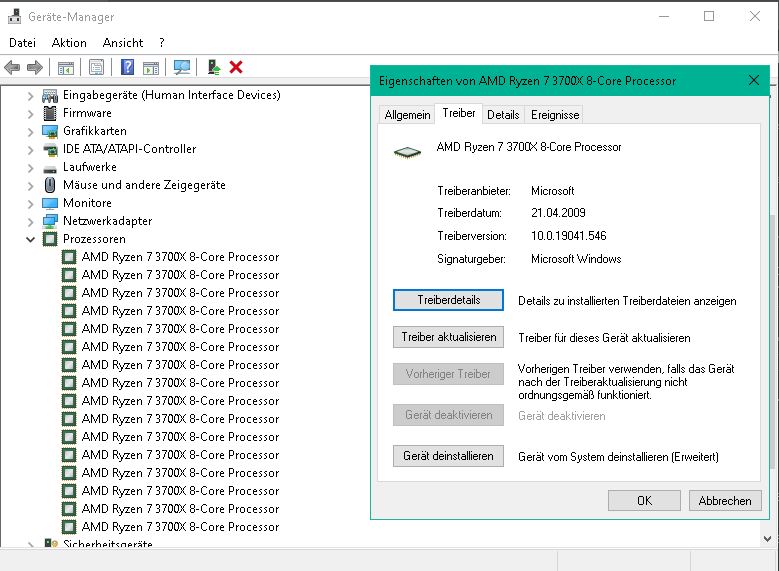Click the Gerät deinstallieren button

point(449,456)
